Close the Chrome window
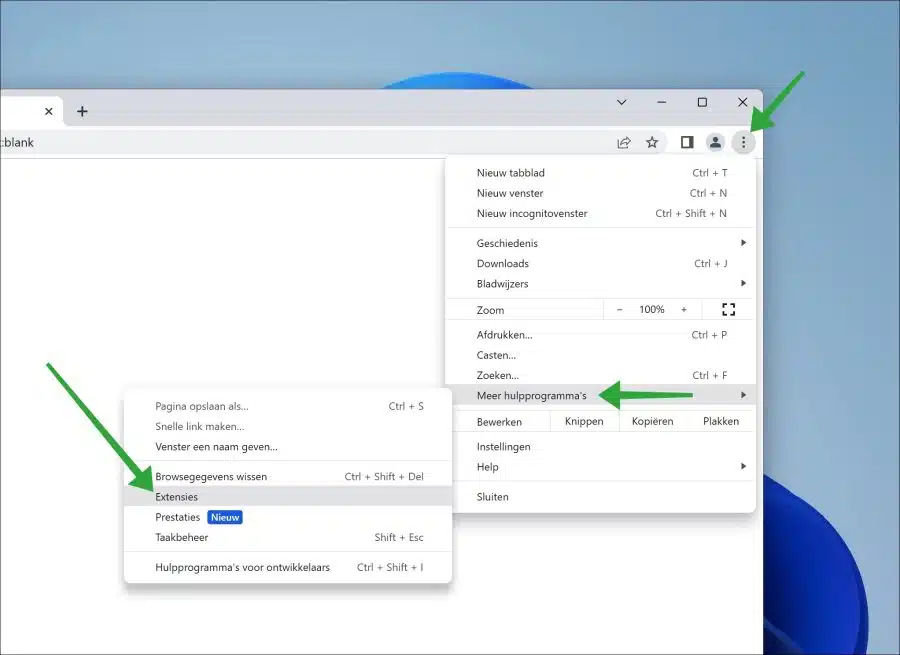 click(742, 102)
